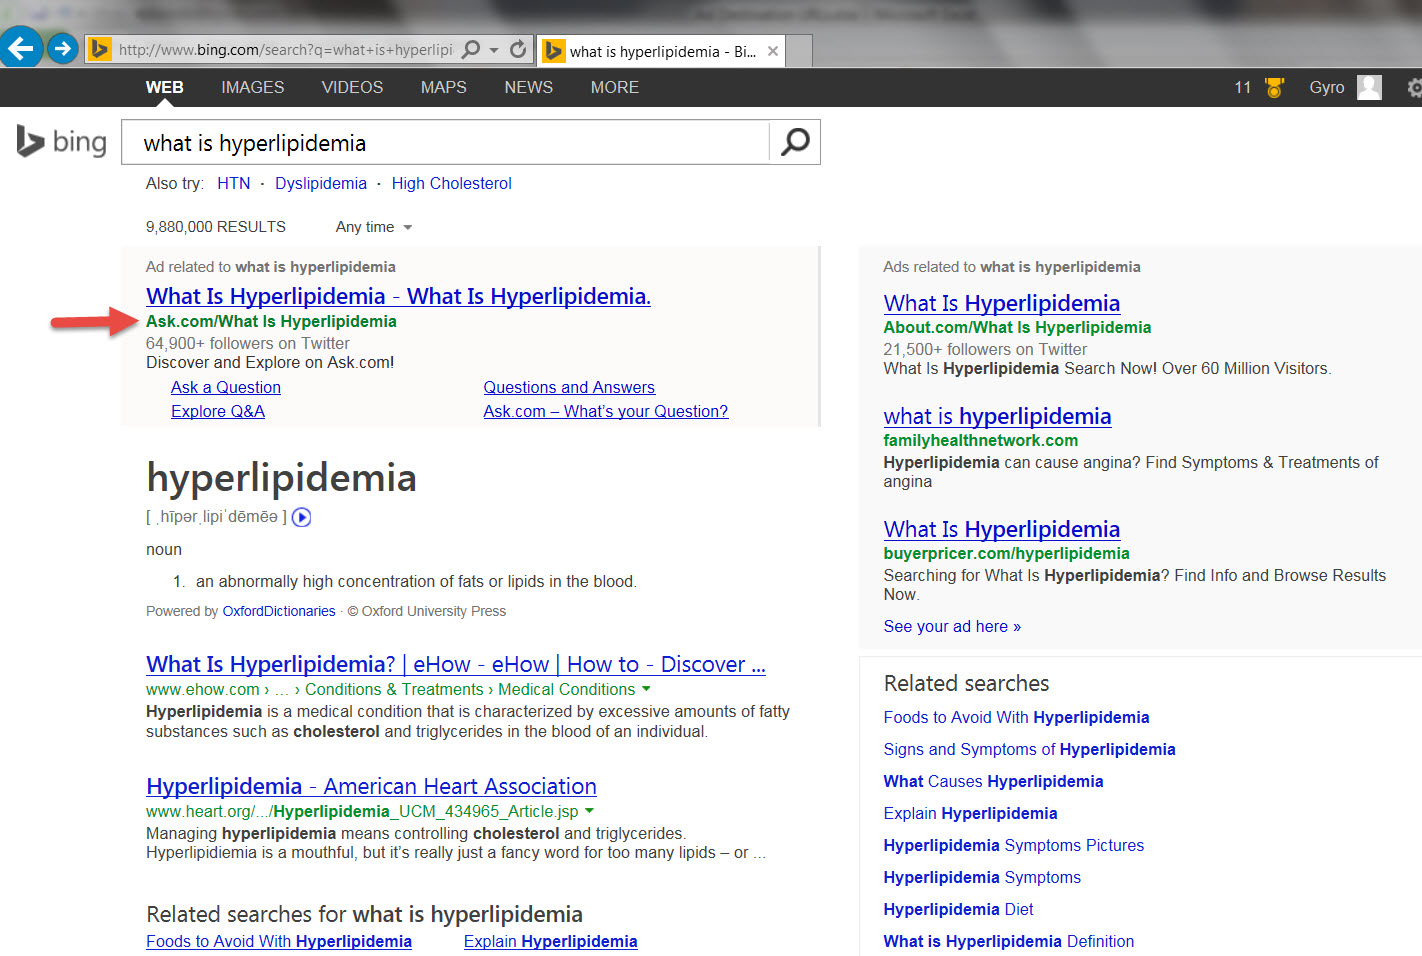Click the refresh icon in address bar
1422x956 pixels.
click(x=518, y=49)
